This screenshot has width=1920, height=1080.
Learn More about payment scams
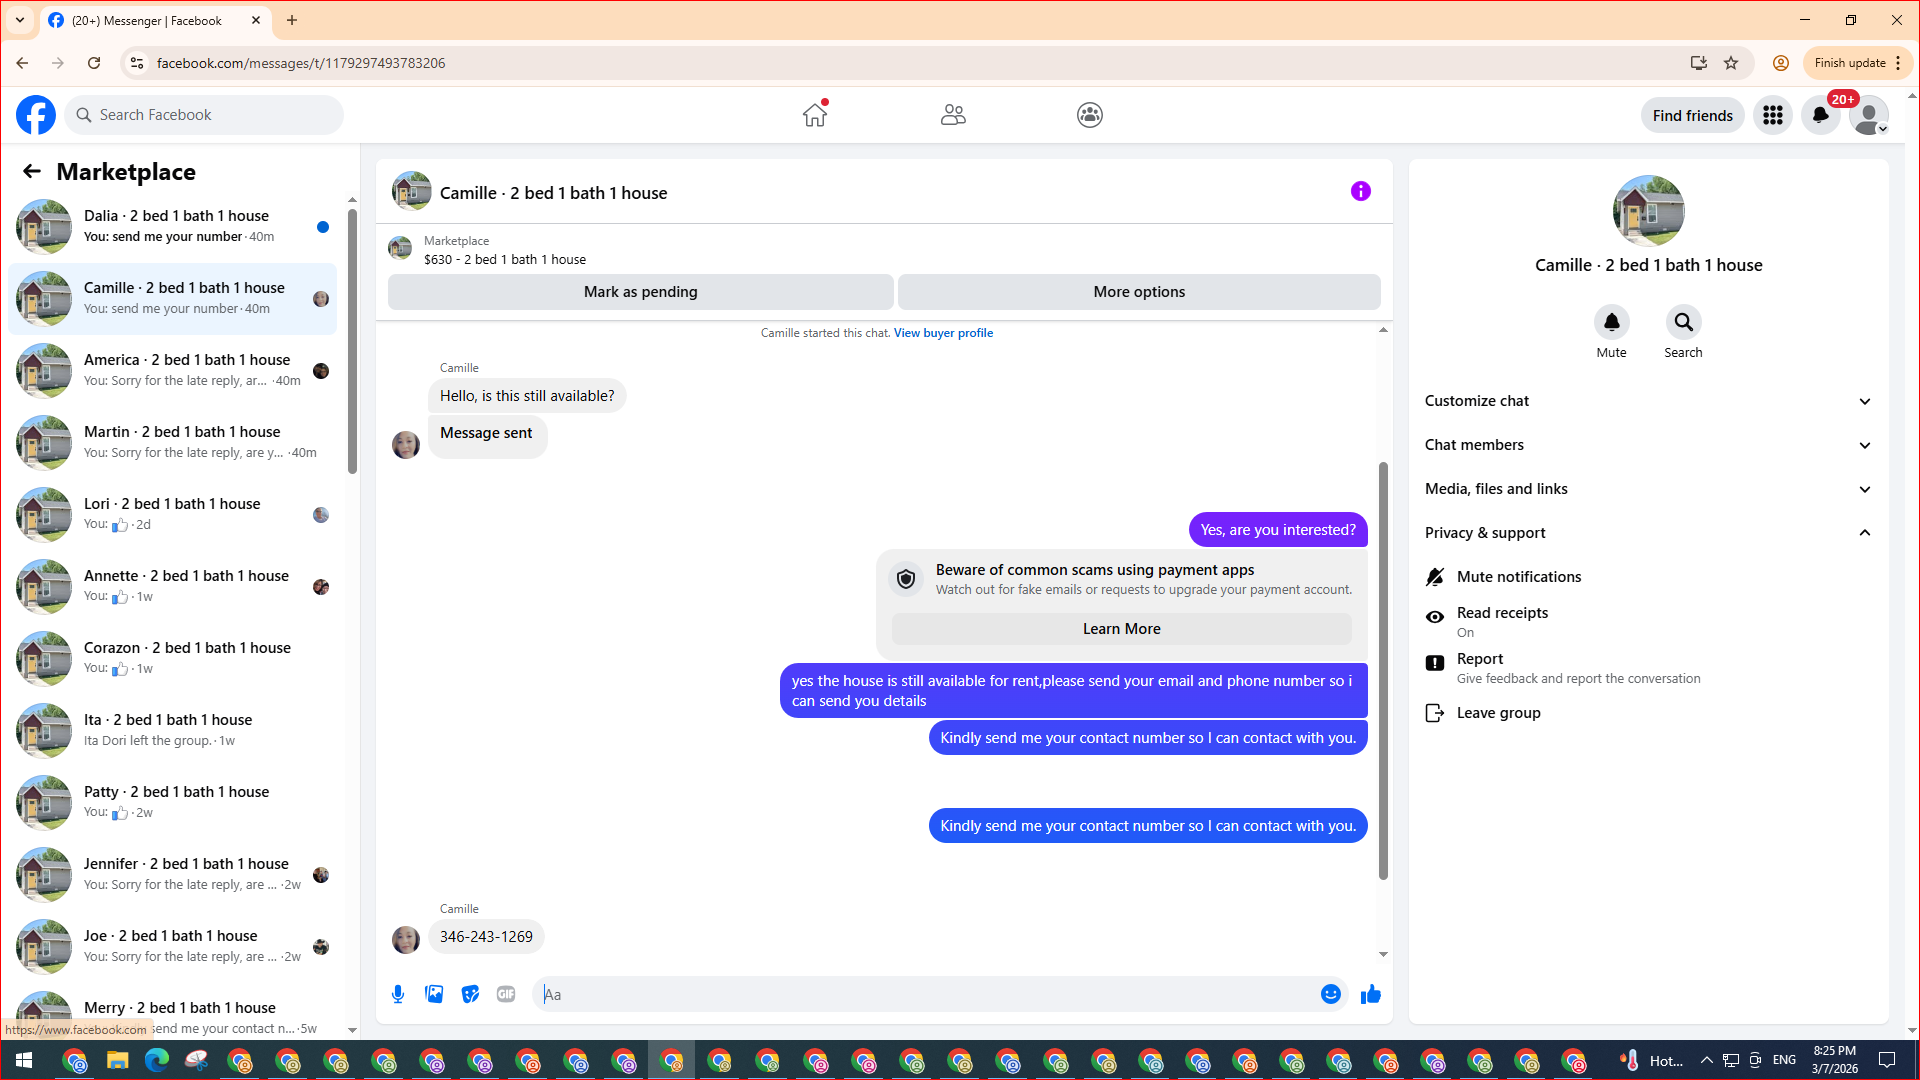pyautogui.click(x=1121, y=629)
